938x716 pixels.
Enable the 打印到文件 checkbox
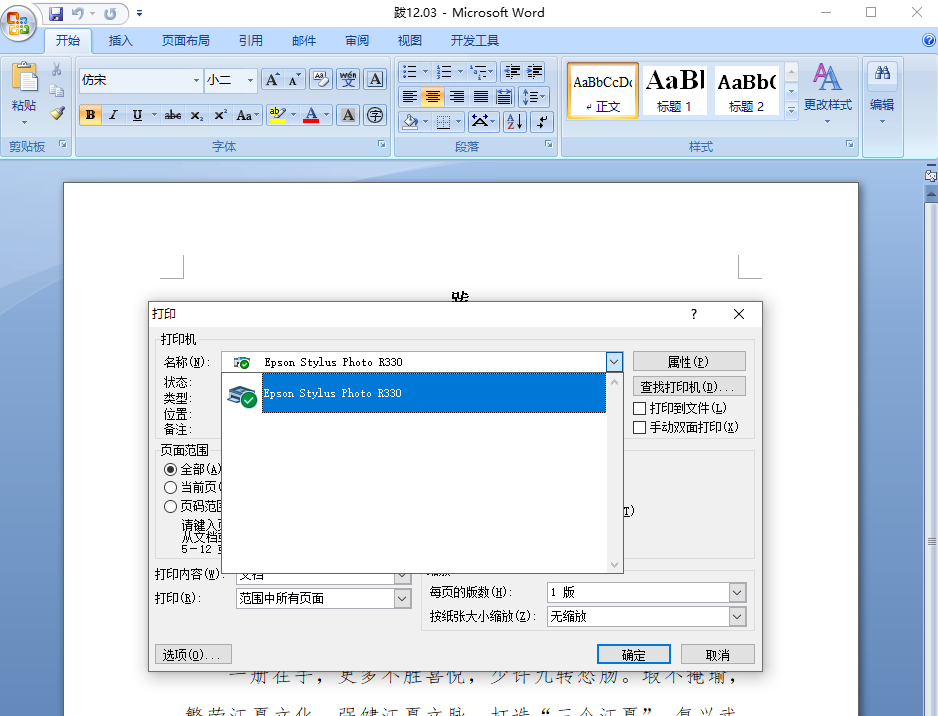click(640, 408)
